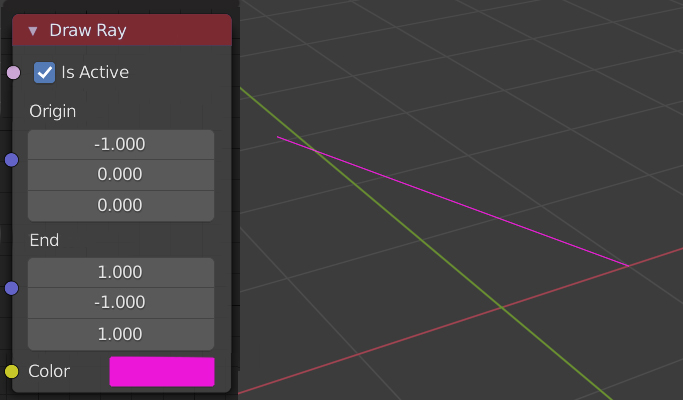683x400 pixels.
Task: Select the Origin Y field showing 0.000
Action: [121, 175]
